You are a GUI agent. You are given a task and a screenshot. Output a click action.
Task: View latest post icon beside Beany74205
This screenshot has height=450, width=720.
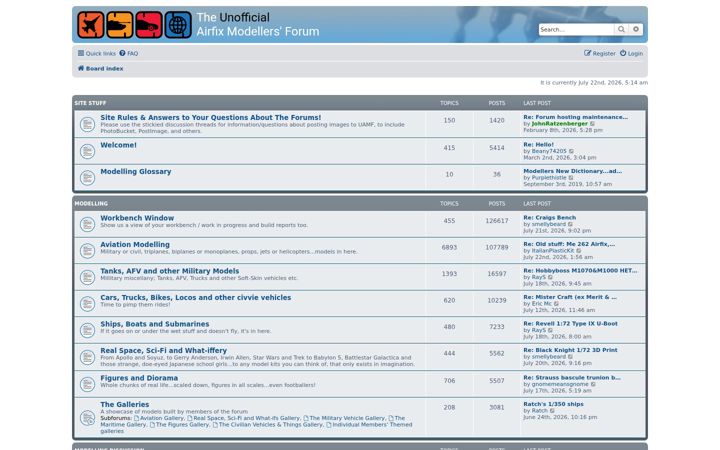pos(571,151)
